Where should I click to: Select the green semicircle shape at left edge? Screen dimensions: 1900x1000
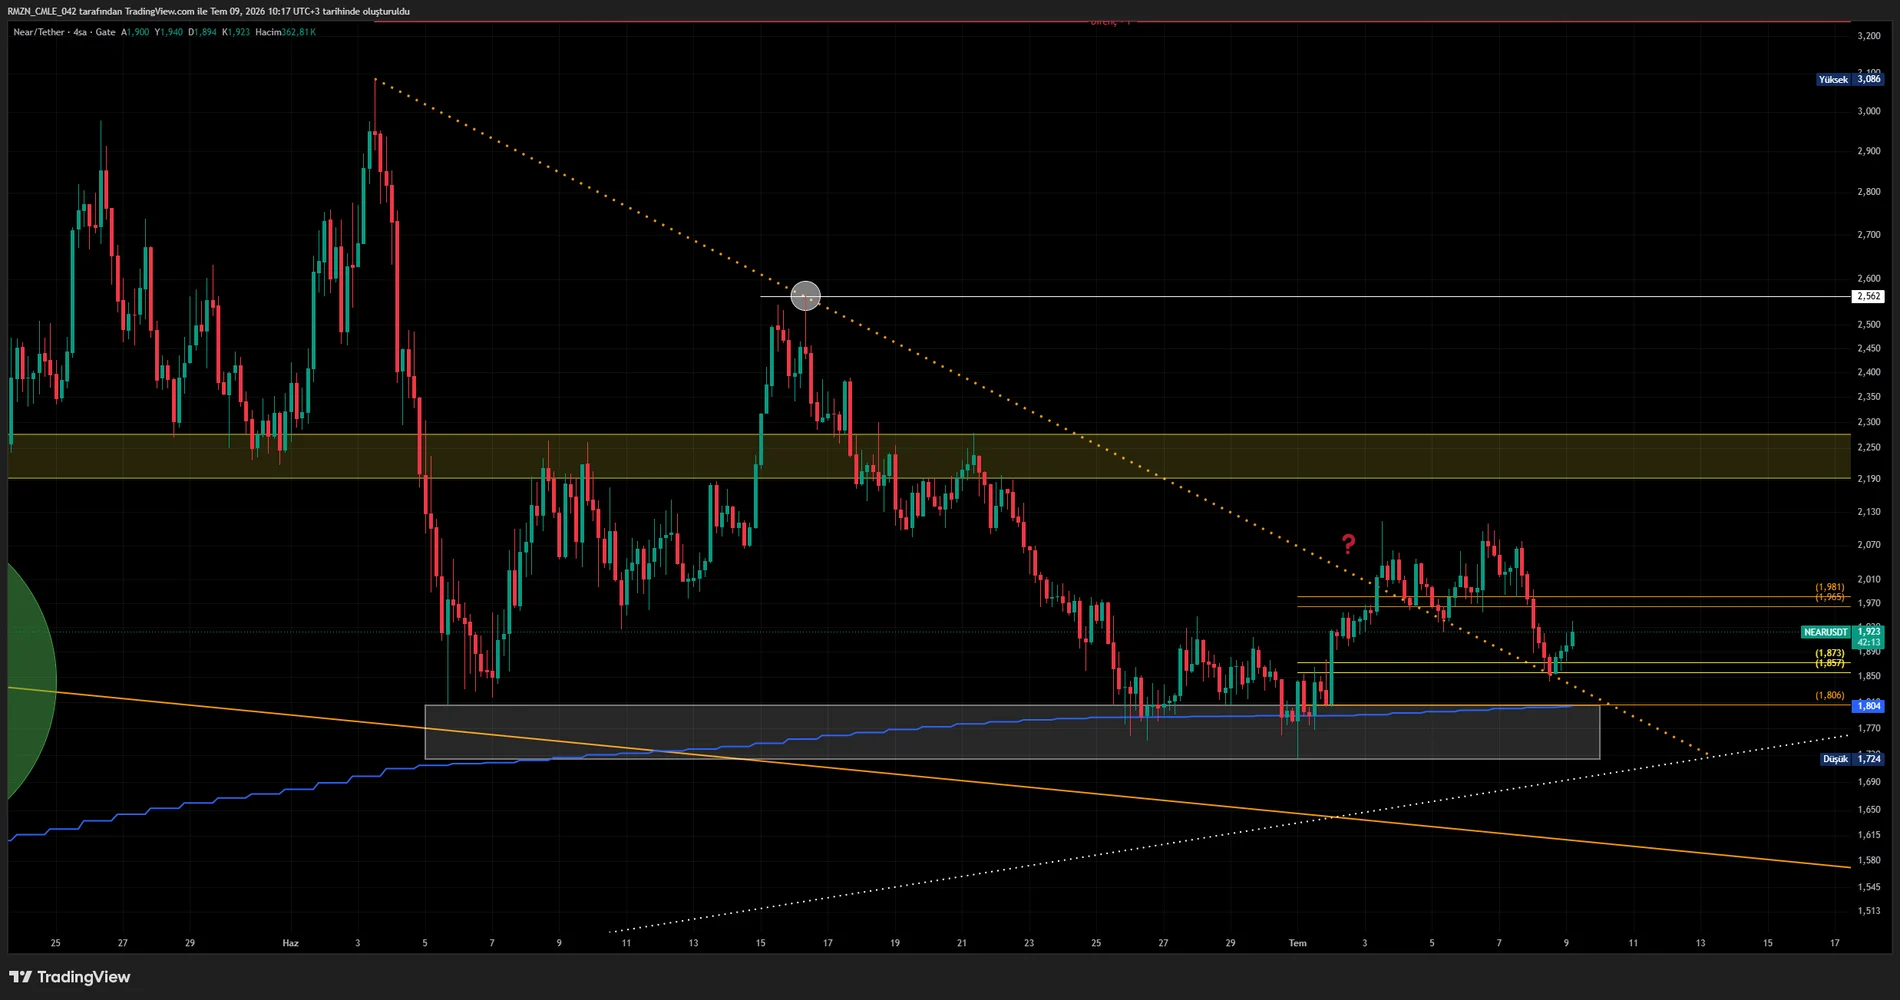click(x=29, y=680)
